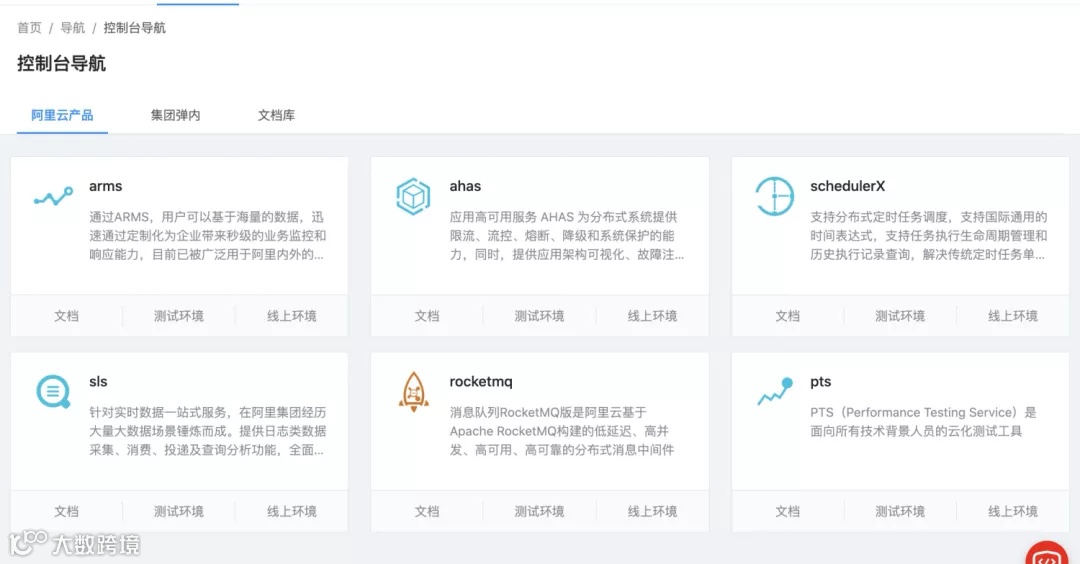Click the RocketMQ description text
This screenshot has width=1080, height=564.
click(x=562, y=431)
